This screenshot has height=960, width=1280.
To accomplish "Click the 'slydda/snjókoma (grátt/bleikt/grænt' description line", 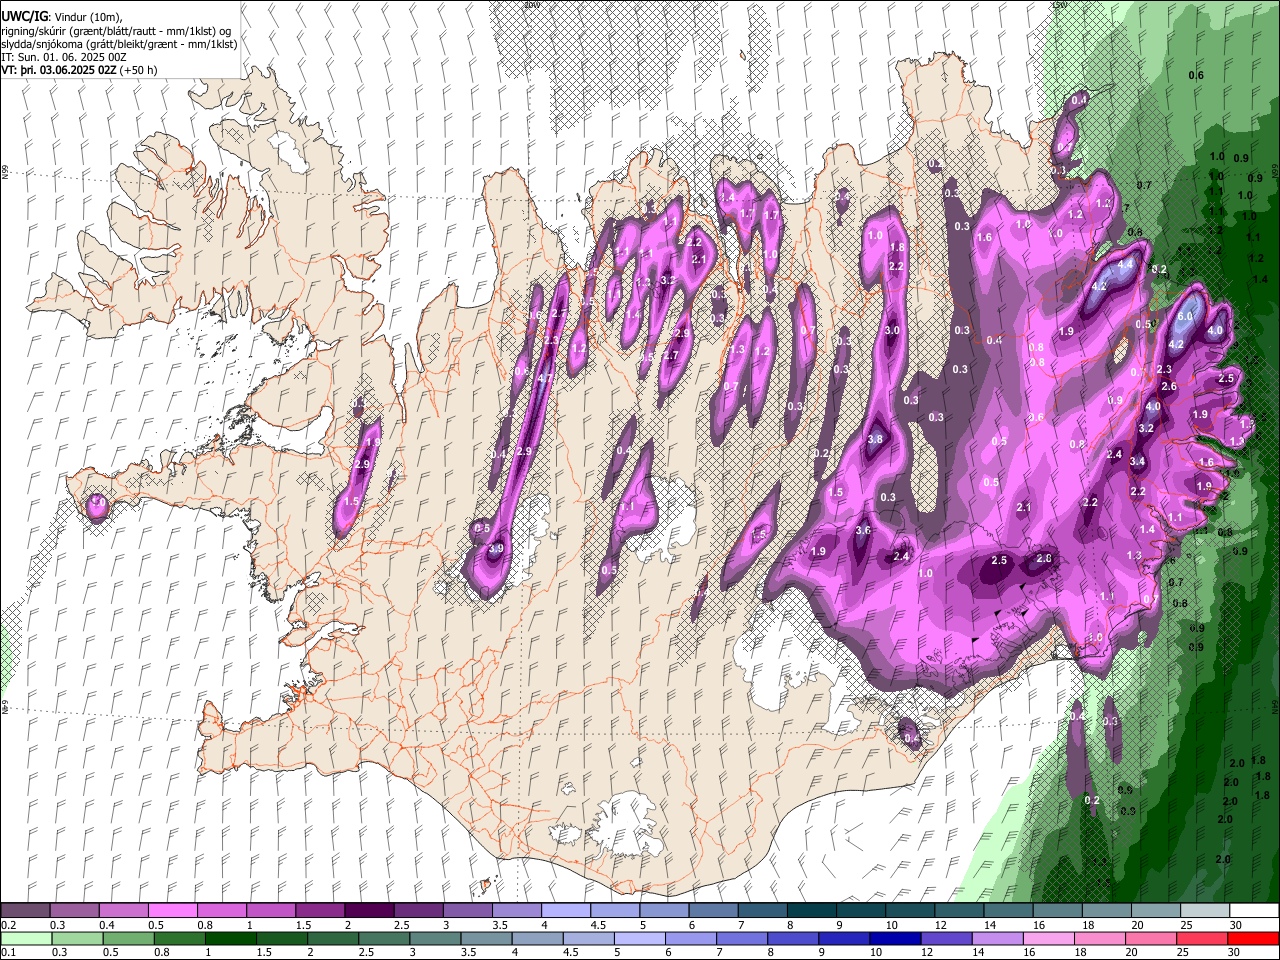I will click(x=119, y=44).
